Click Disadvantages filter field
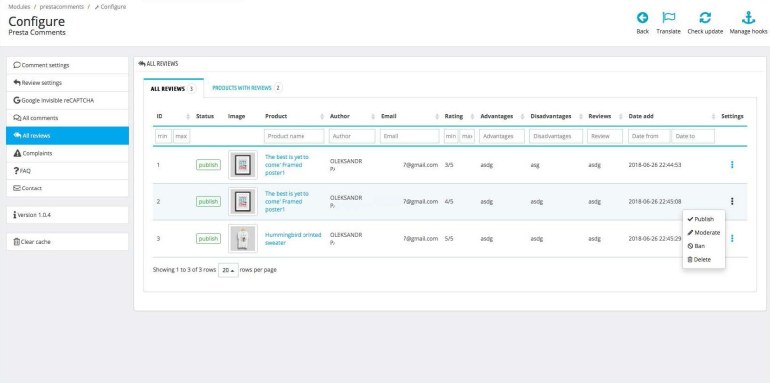The width and height of the screenshot is (770, 383). (x=556, y=136)
